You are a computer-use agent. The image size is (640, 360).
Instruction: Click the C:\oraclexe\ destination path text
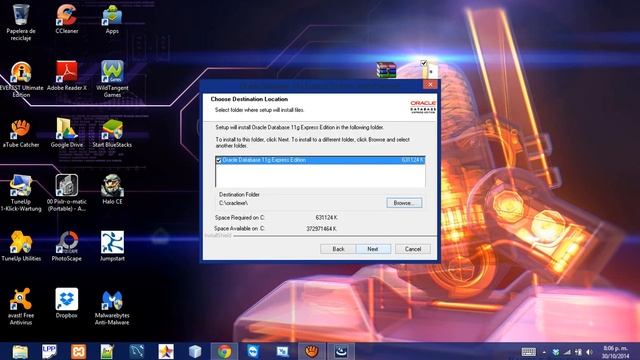233,203
